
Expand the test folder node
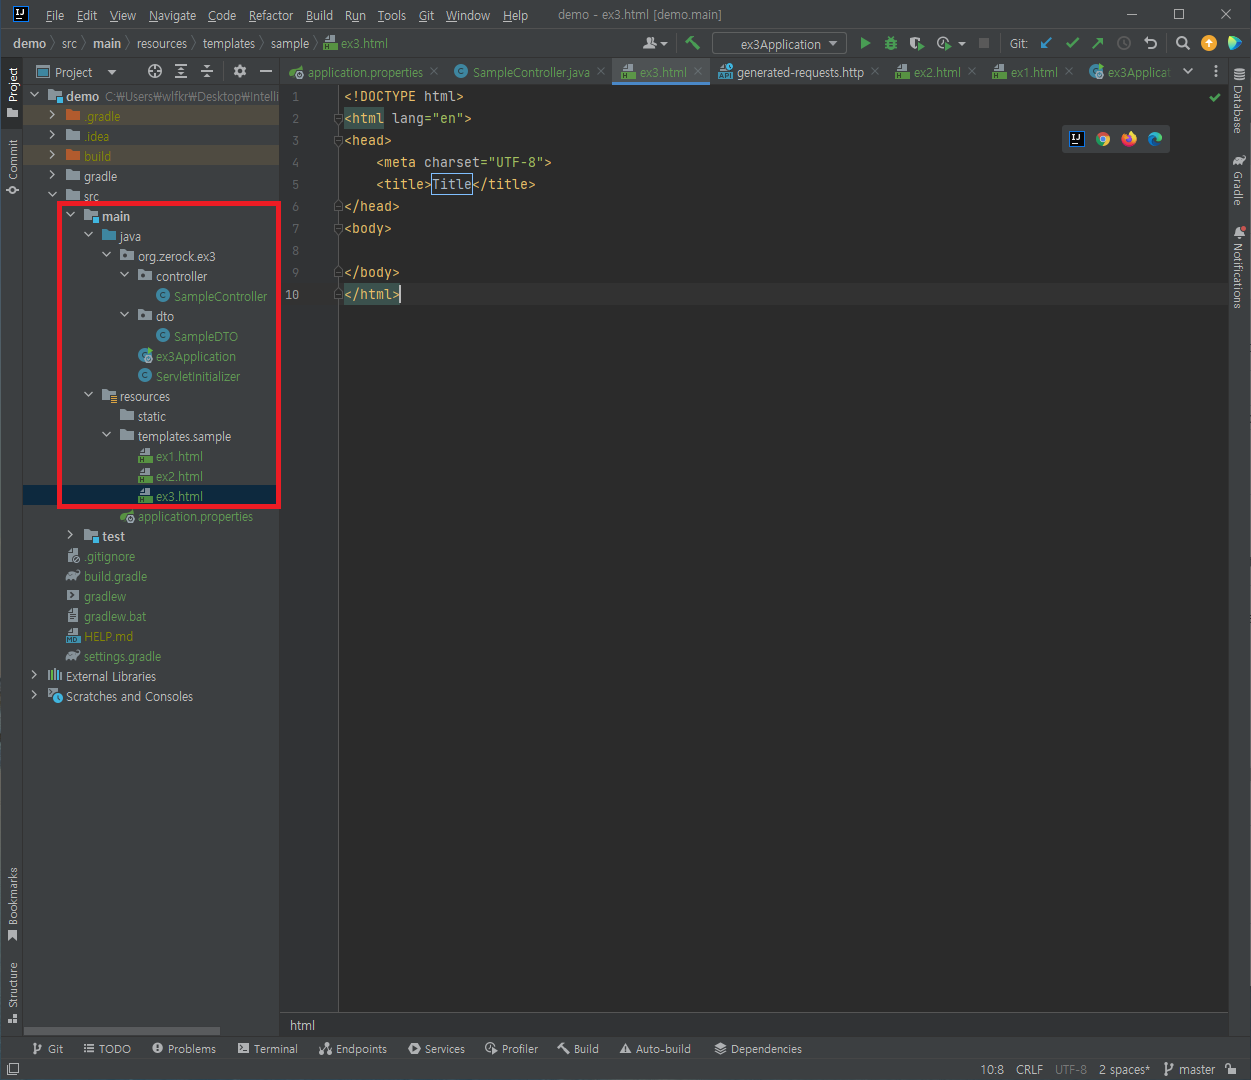point(70,536)
